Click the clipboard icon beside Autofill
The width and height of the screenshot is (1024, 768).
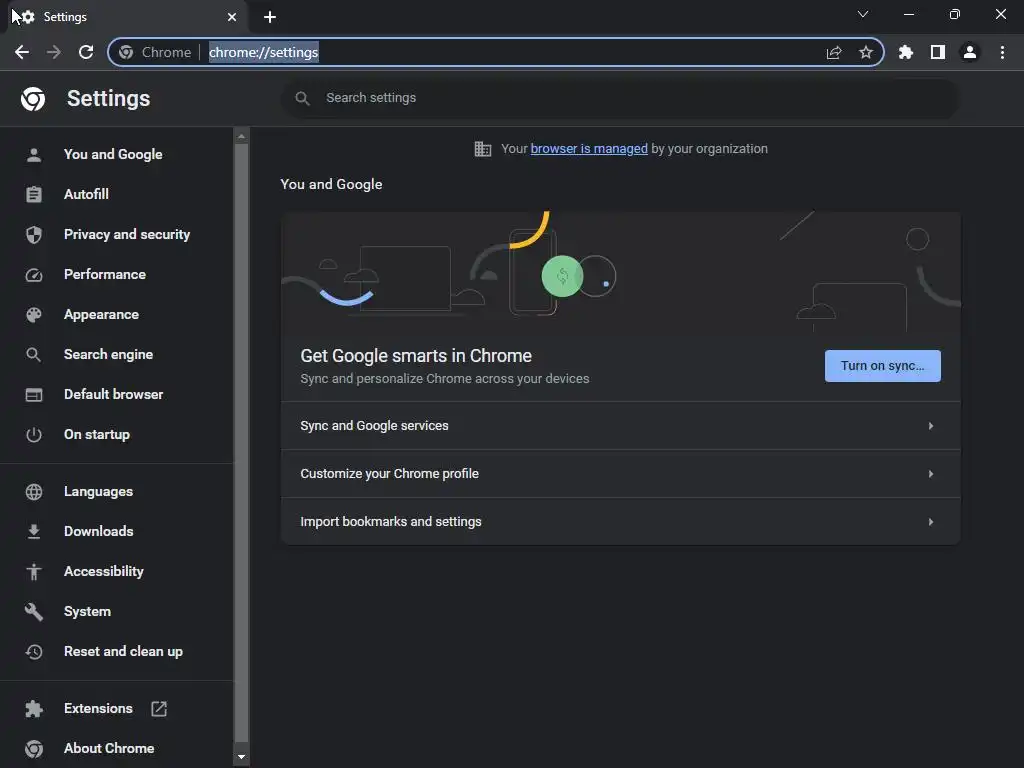tap(34, 195)
